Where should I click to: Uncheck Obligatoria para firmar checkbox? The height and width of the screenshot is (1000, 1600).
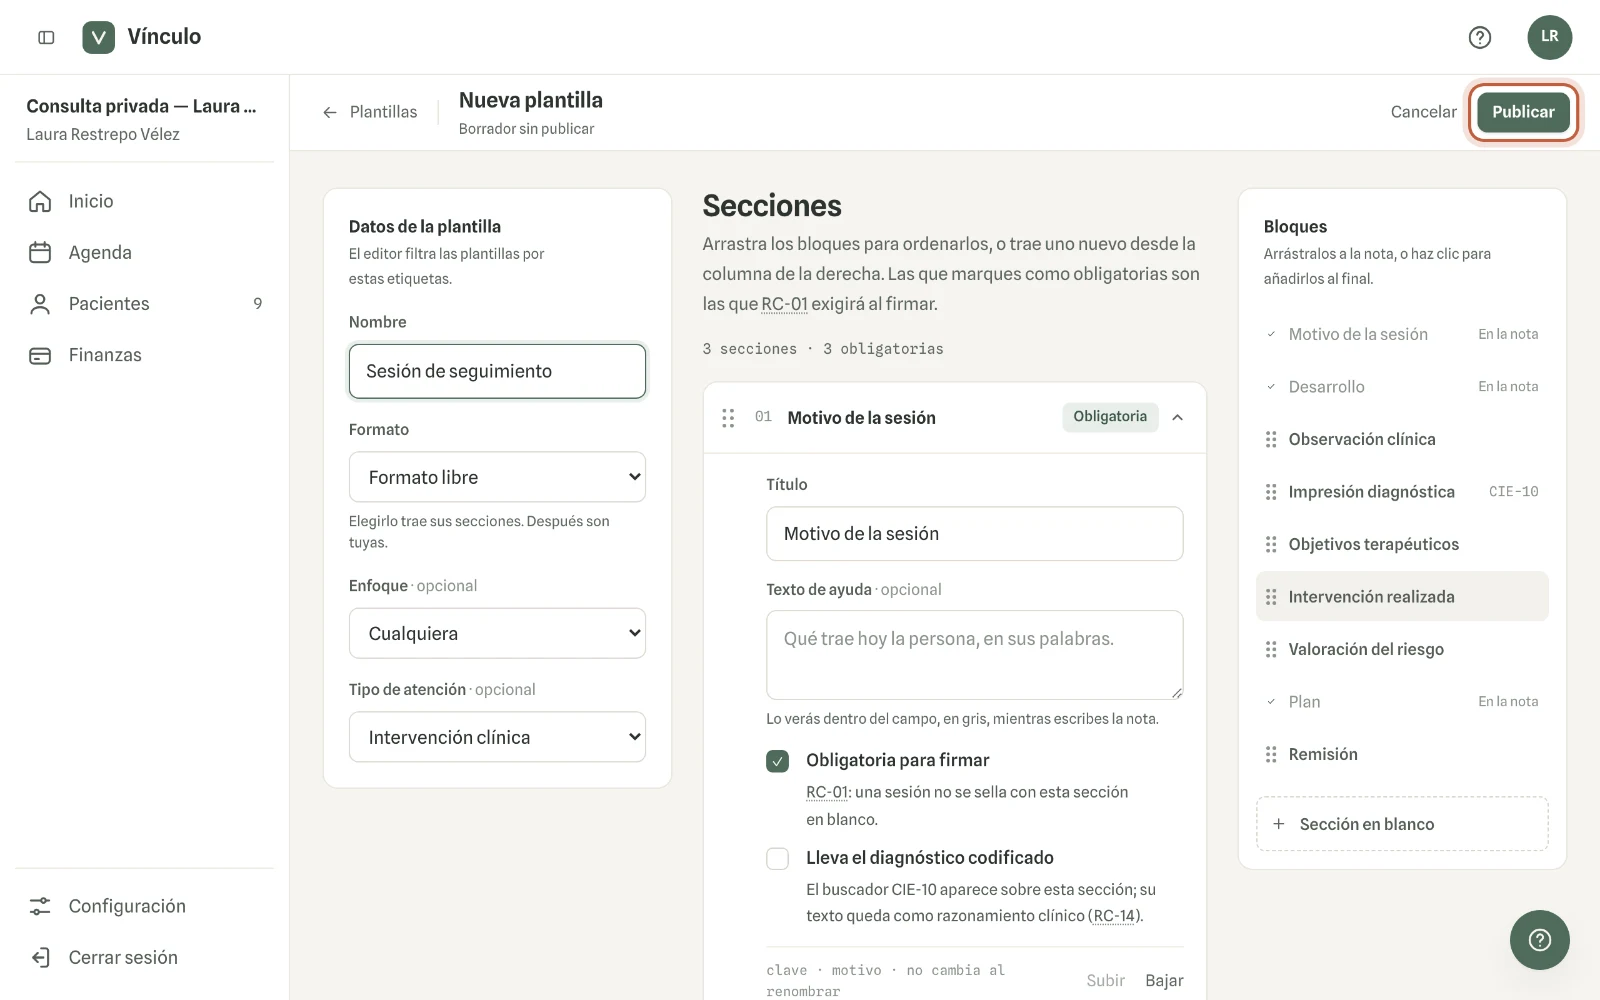[x=777, y=761]
